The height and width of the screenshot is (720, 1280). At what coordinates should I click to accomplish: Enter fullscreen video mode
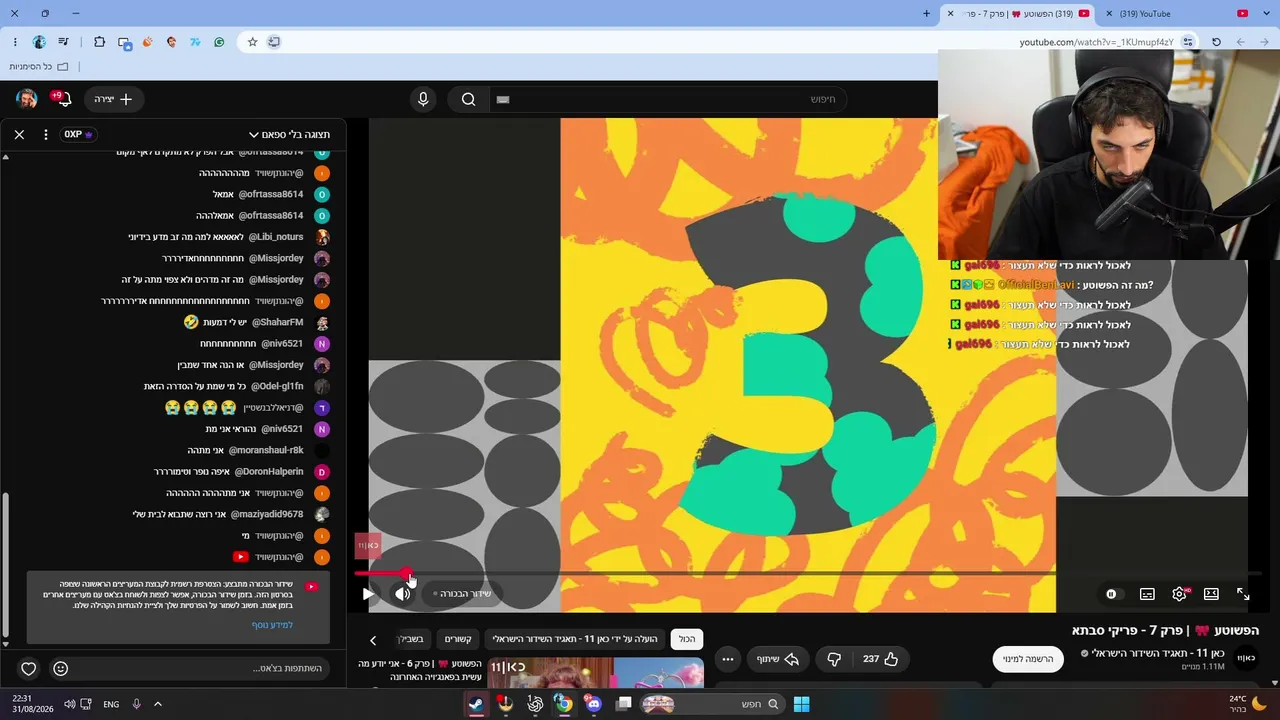(x=1243, y=594)
